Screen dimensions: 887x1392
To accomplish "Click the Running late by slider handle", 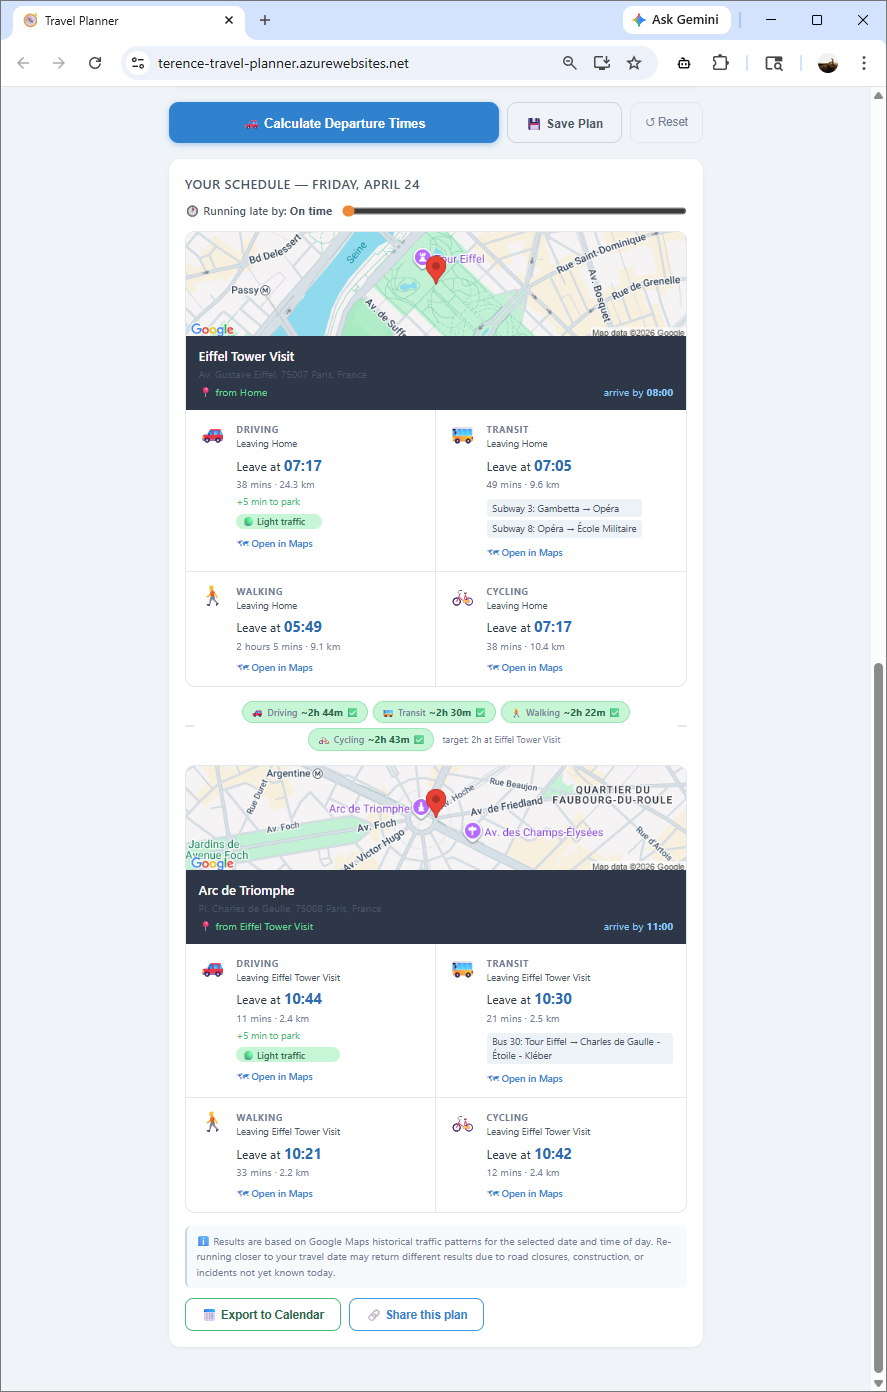I will pyautogui.click(x=349, y=211).
